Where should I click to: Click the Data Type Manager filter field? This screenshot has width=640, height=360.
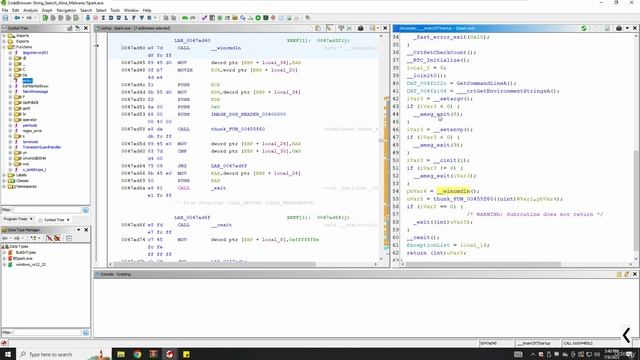tap(47, 333)
